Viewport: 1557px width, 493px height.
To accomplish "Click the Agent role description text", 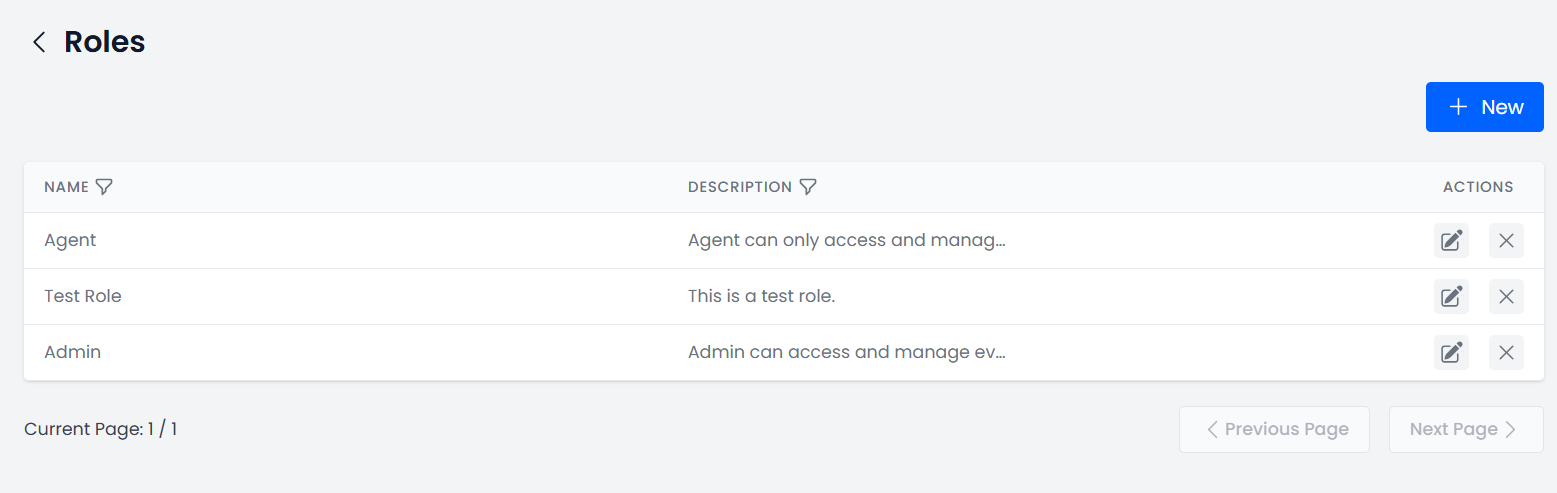I will coord(846,241).
